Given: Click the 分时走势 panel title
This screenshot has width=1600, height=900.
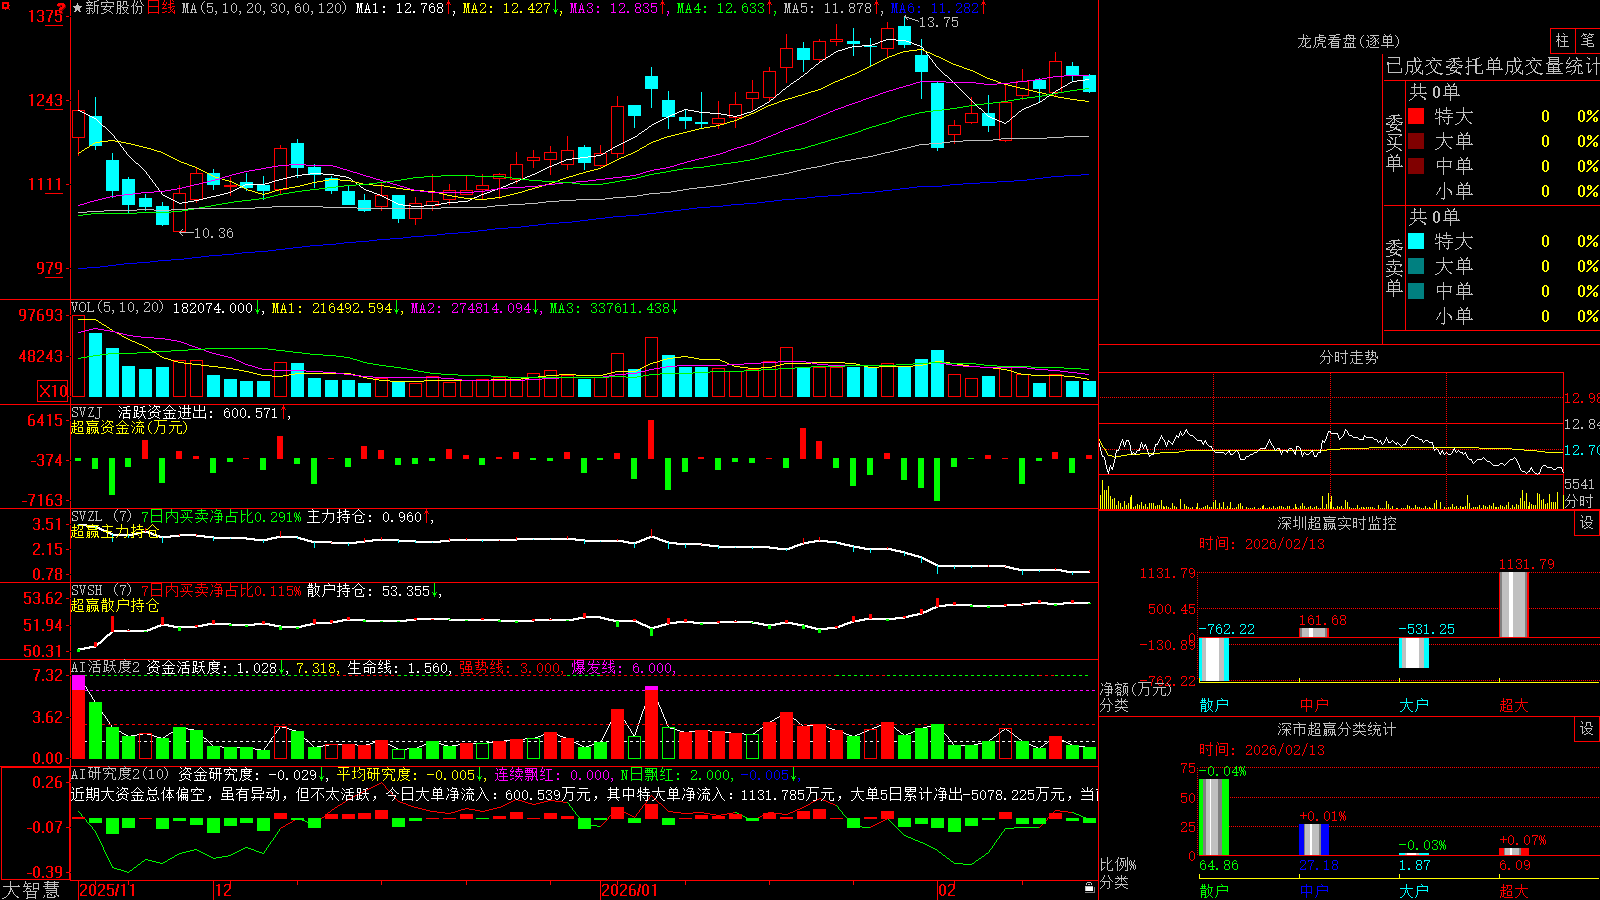Looking at the screenshot, I should (x=1348, y=357).
